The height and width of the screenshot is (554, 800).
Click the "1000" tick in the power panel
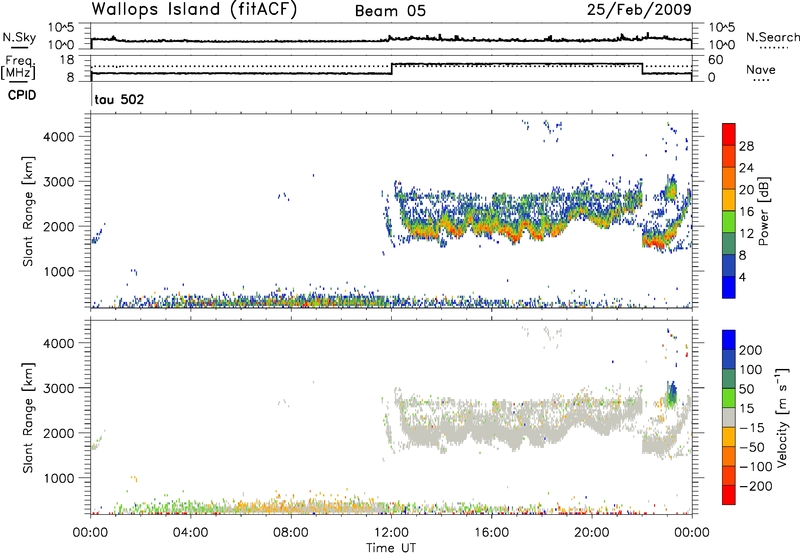(59, 272)
